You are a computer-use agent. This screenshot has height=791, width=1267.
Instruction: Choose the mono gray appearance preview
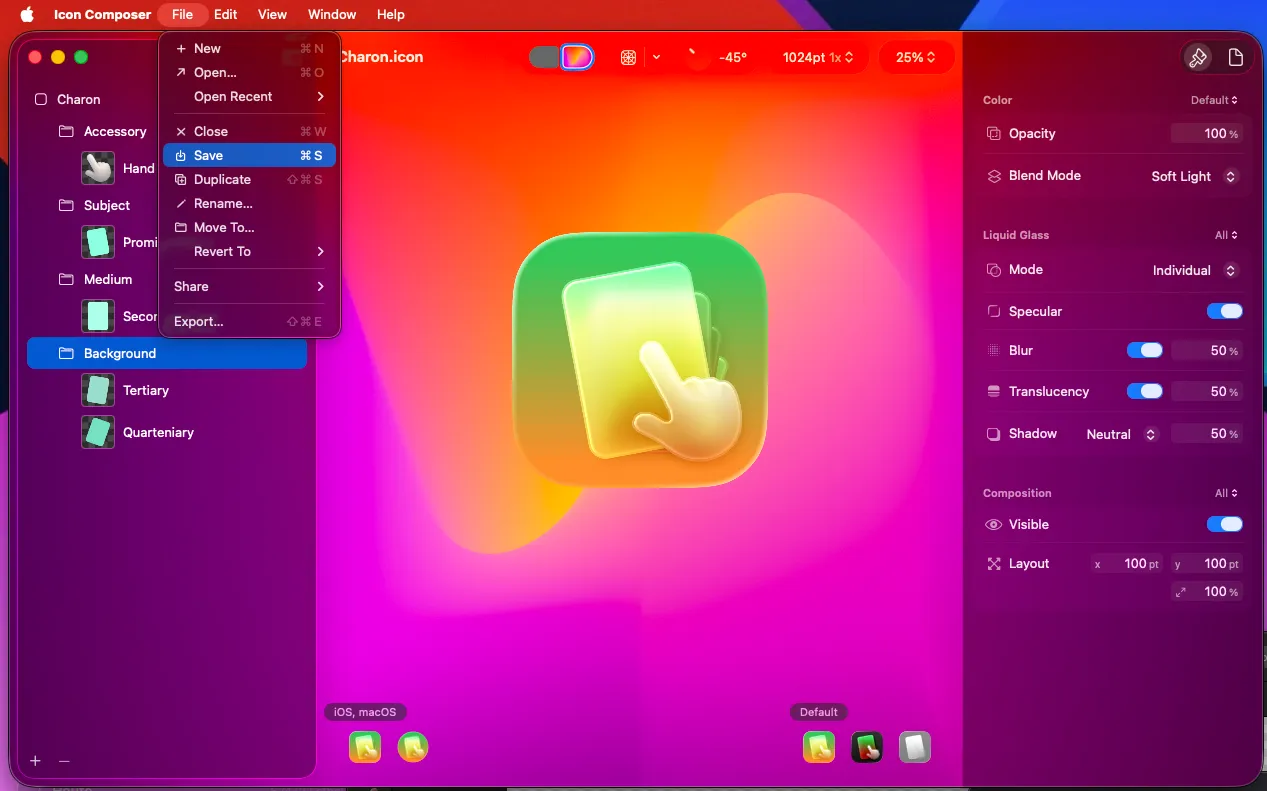pyautogui.click(x=915, y=747)
